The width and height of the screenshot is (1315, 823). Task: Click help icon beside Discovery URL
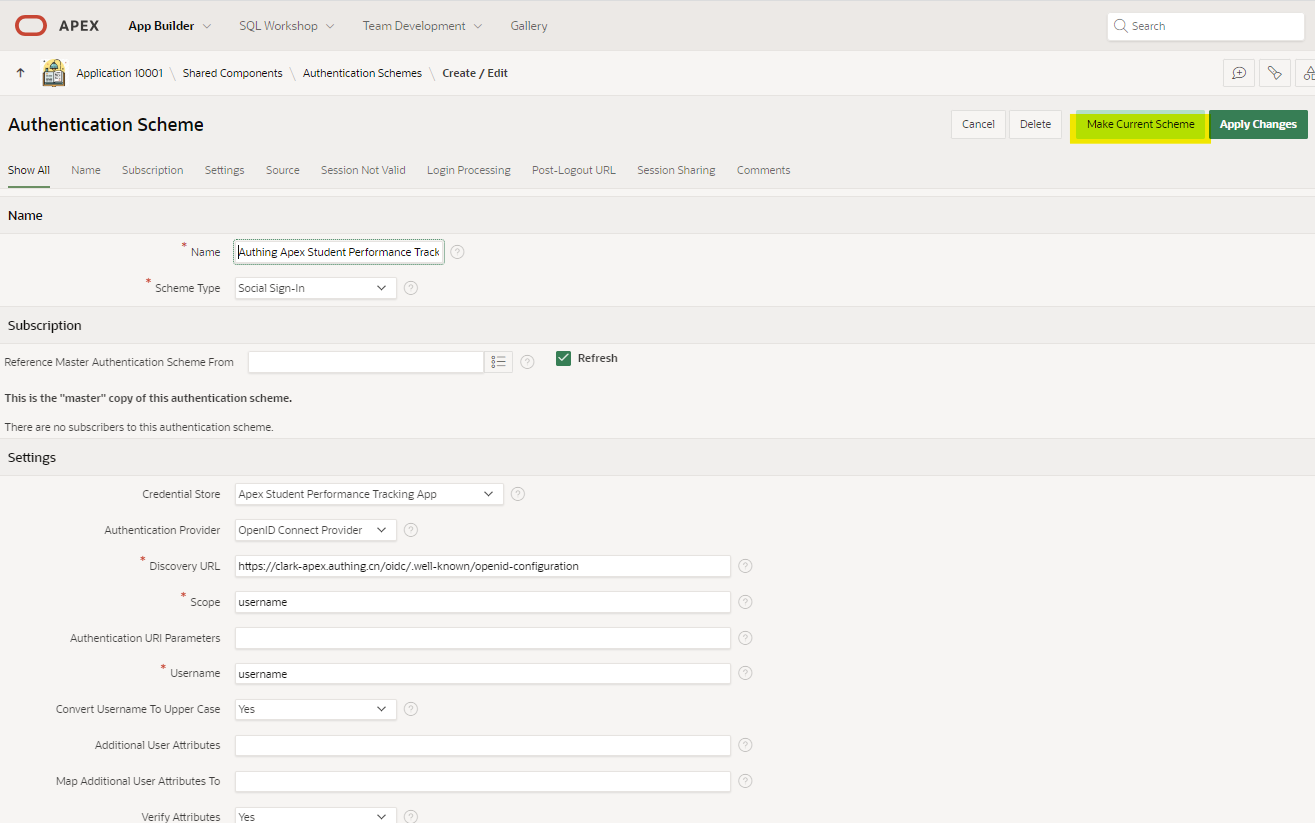tap(745, 566)
